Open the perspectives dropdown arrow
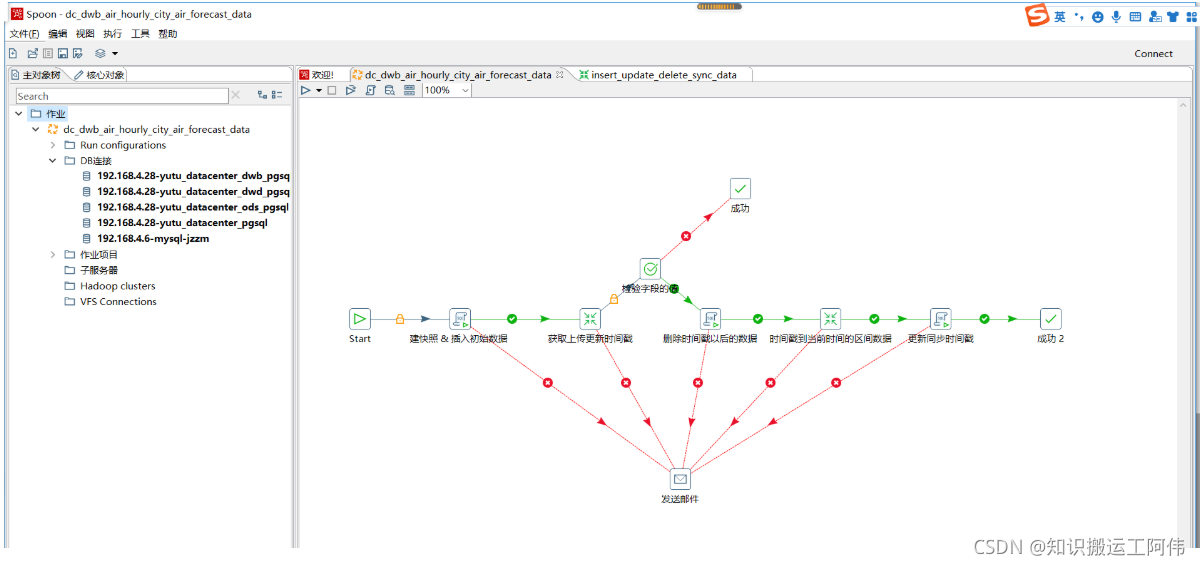The height and width of the screenshot is (565, 1200). point(114,54)
